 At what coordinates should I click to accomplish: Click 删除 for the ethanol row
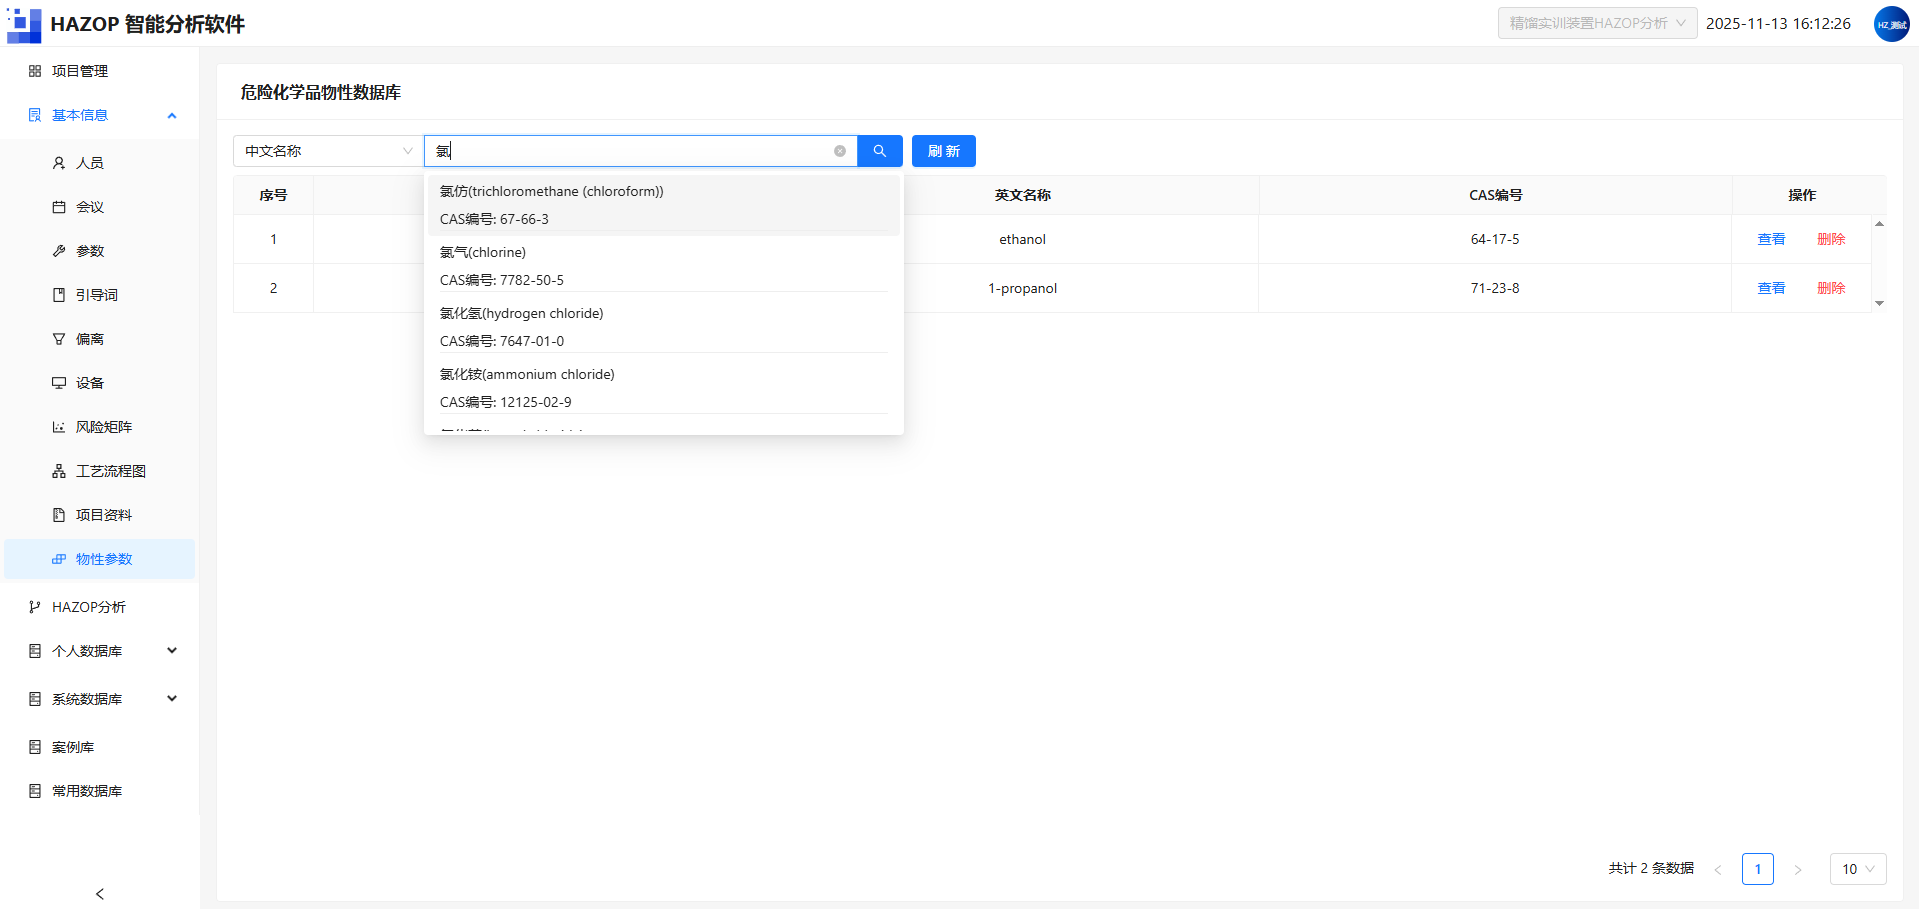pos(1831,239)
